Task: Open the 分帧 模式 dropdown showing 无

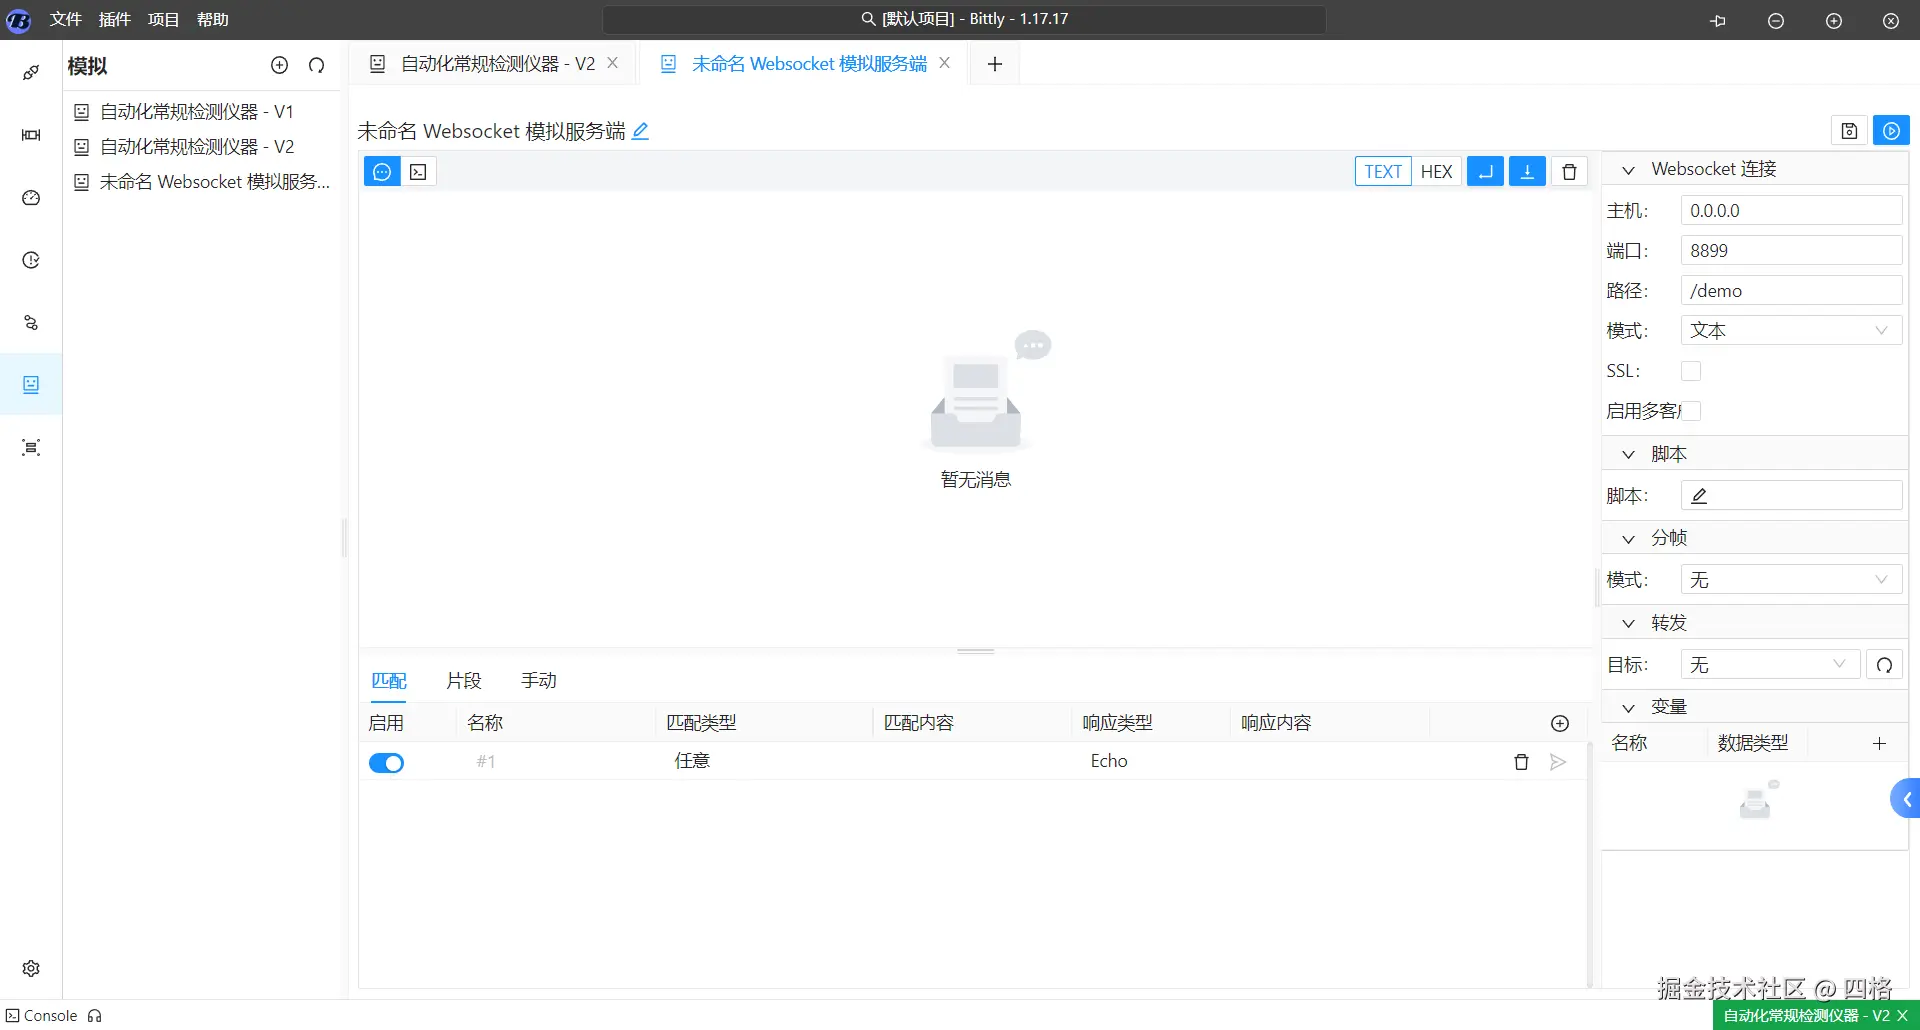Action: pos(1791,580)
